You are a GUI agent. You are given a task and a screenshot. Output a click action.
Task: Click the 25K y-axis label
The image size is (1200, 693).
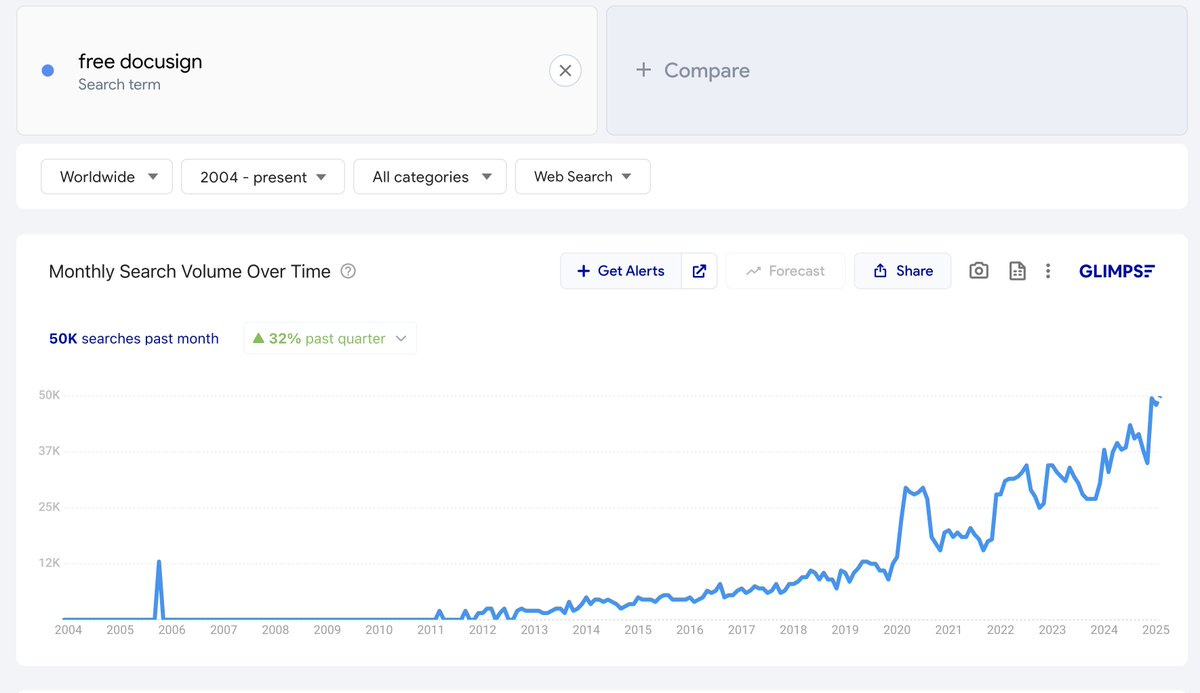(50, 507)
